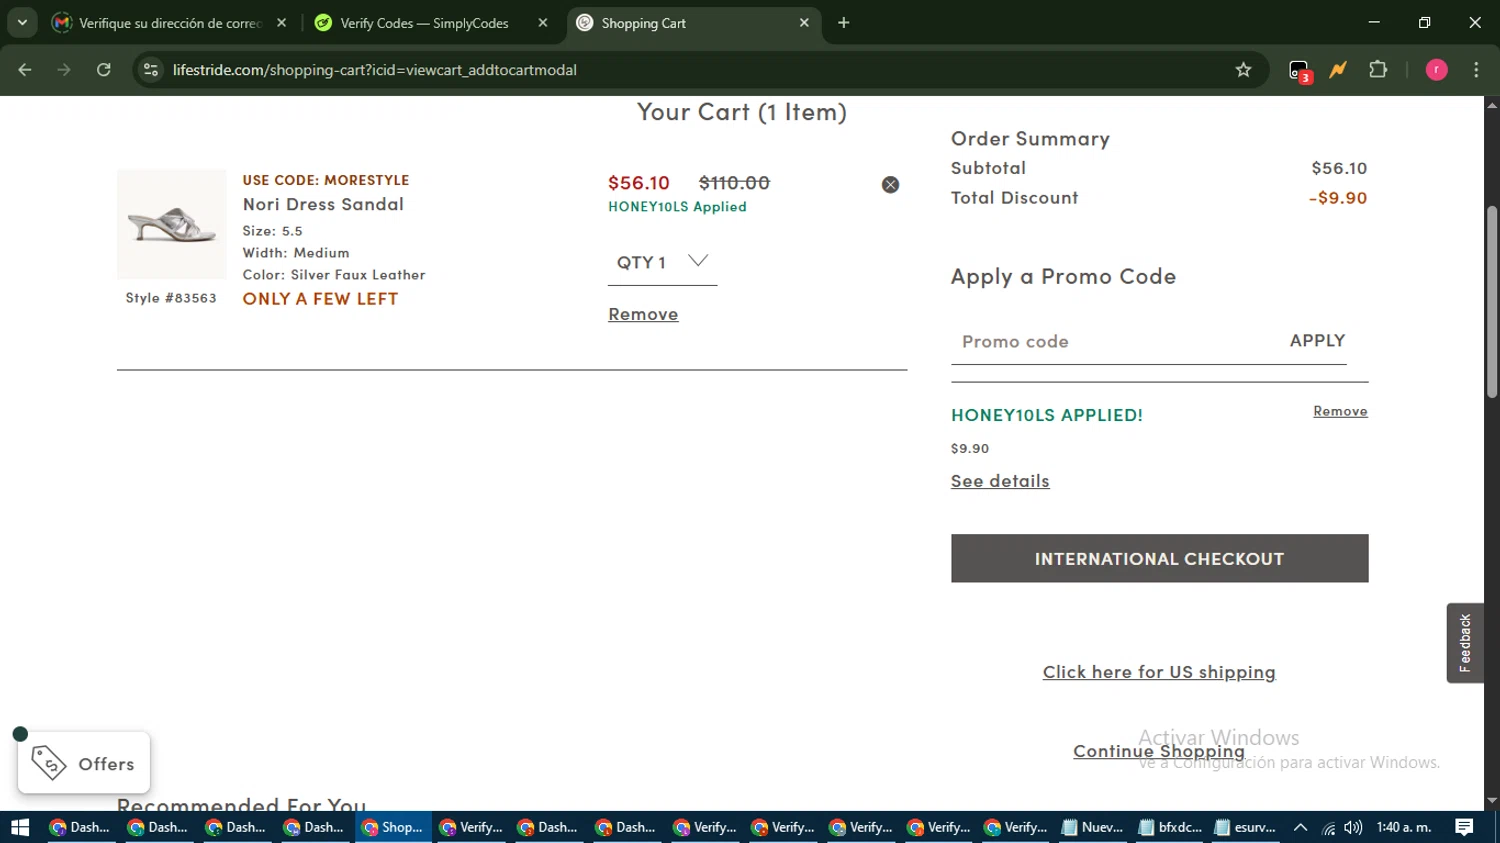Click APPLY for the promo code

(x=1317, y=341)
